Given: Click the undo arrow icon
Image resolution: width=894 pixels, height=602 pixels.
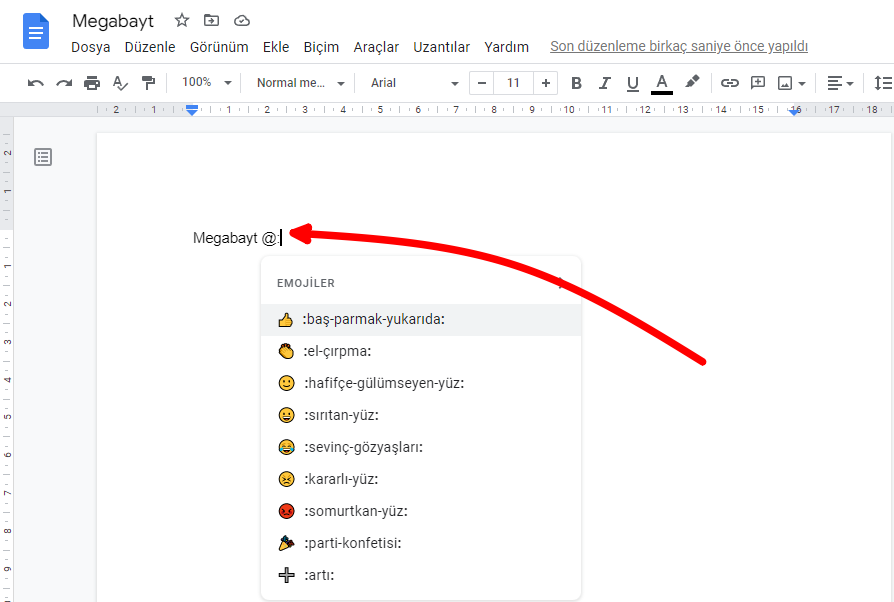Looking at the screenshot, I should [36, 83].
